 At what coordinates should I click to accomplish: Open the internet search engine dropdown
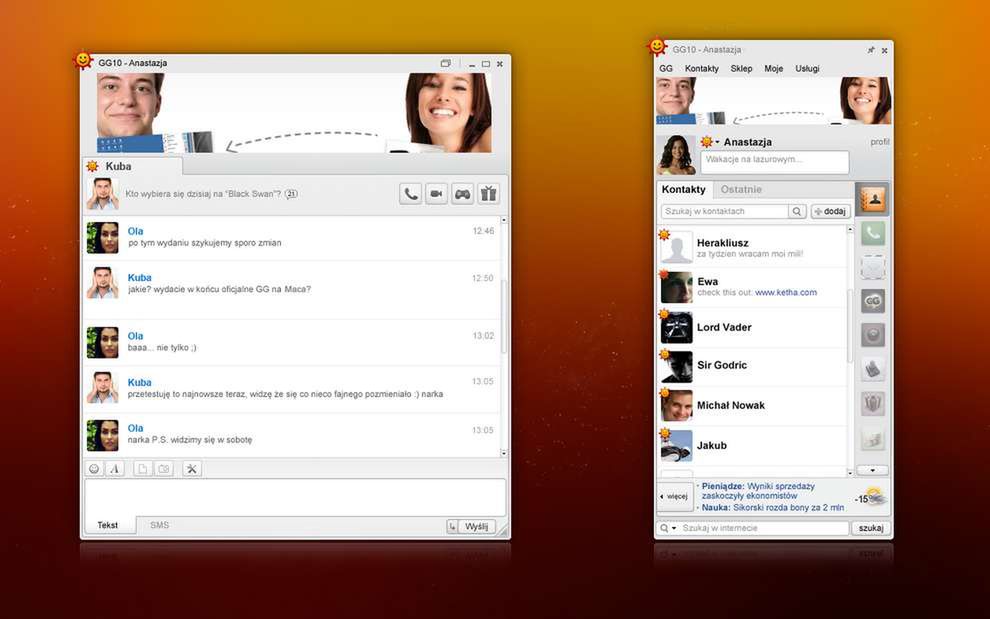[x=668, y=528]
